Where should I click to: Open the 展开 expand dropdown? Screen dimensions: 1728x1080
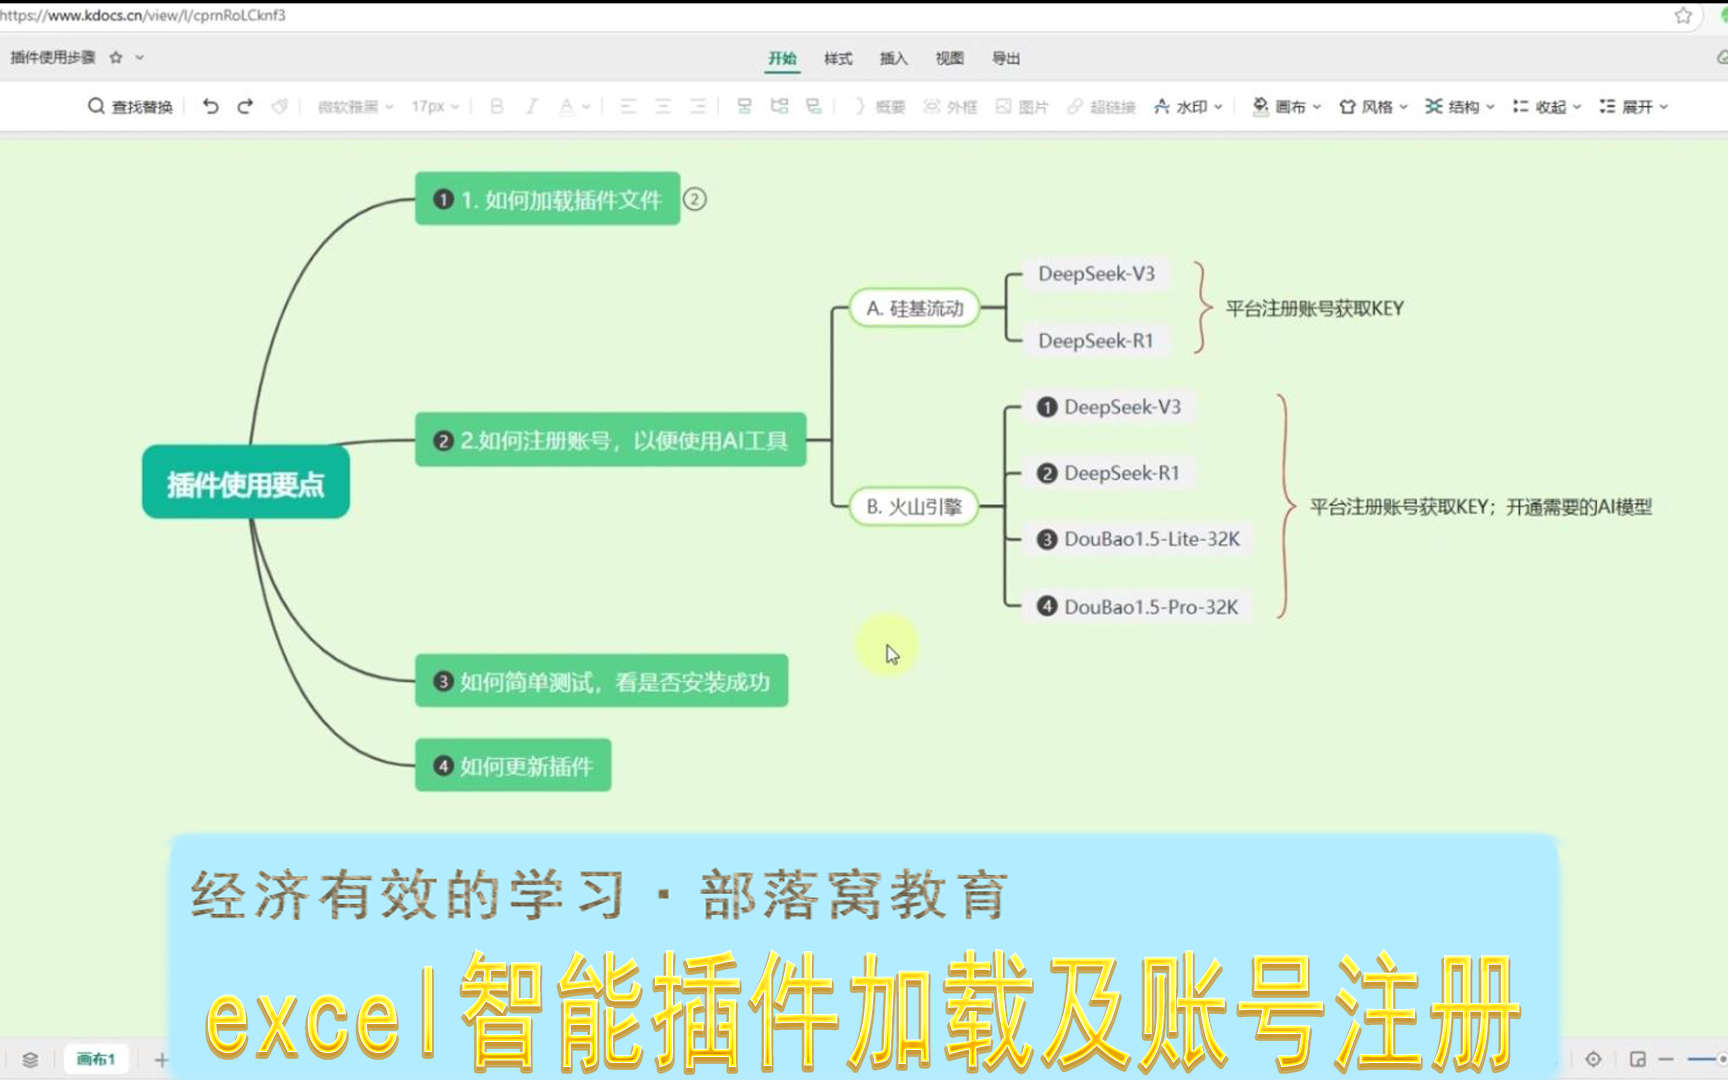(x=1633, y=106)
